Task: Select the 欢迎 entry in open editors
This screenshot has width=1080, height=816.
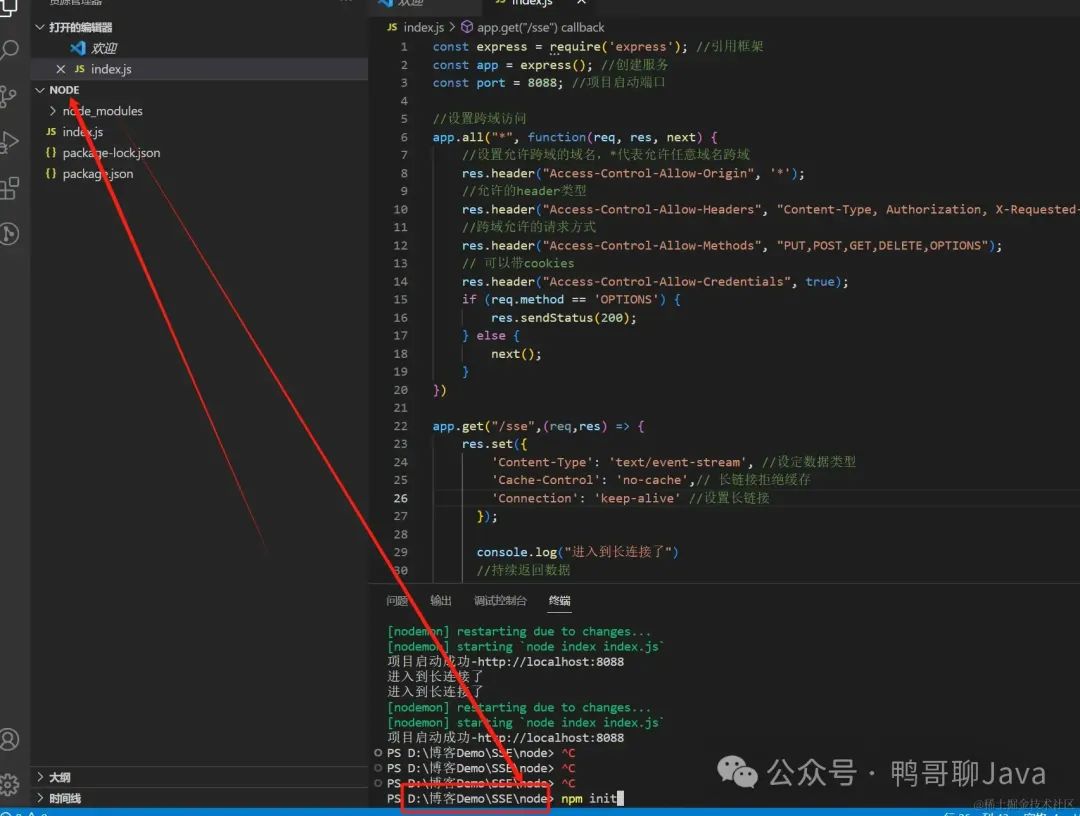Action: click(103, 48)
